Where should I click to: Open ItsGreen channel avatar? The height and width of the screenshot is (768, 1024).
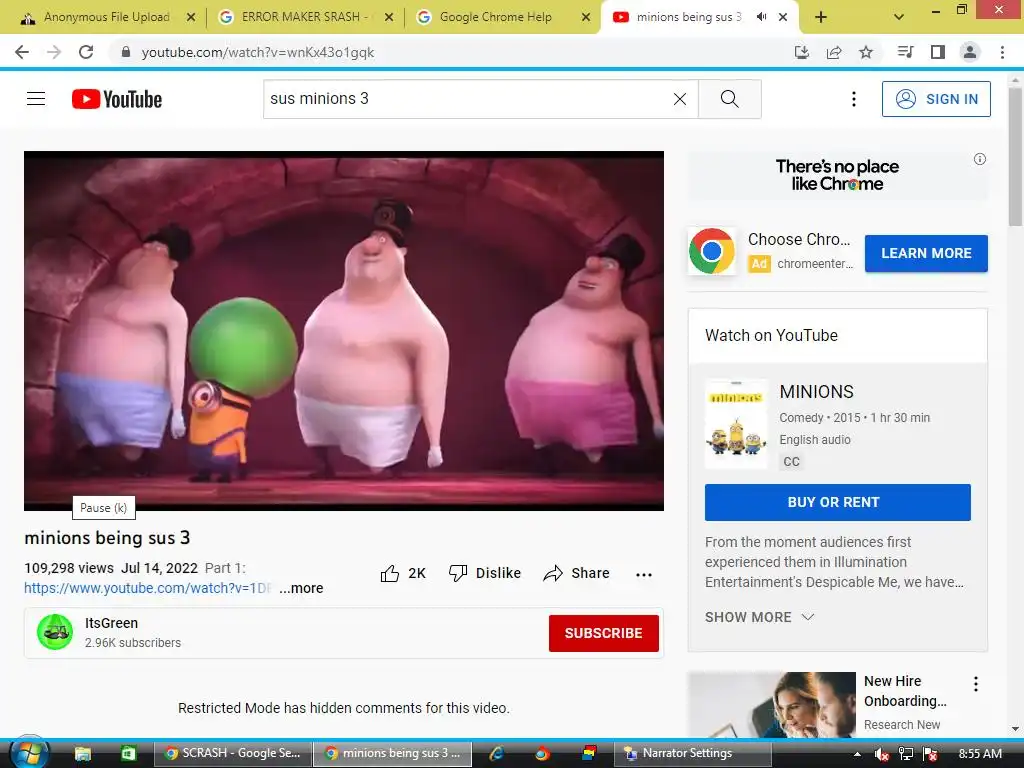pos(55,632)
